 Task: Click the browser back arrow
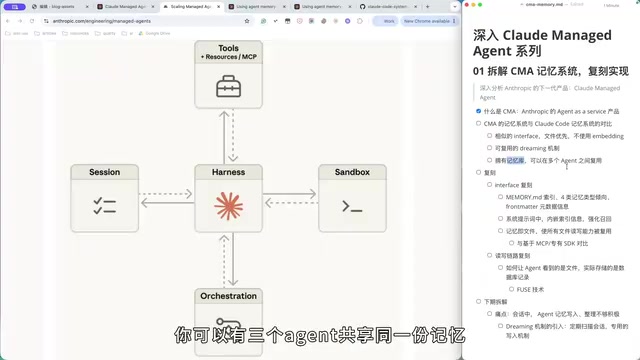click(x=8, y=21)
